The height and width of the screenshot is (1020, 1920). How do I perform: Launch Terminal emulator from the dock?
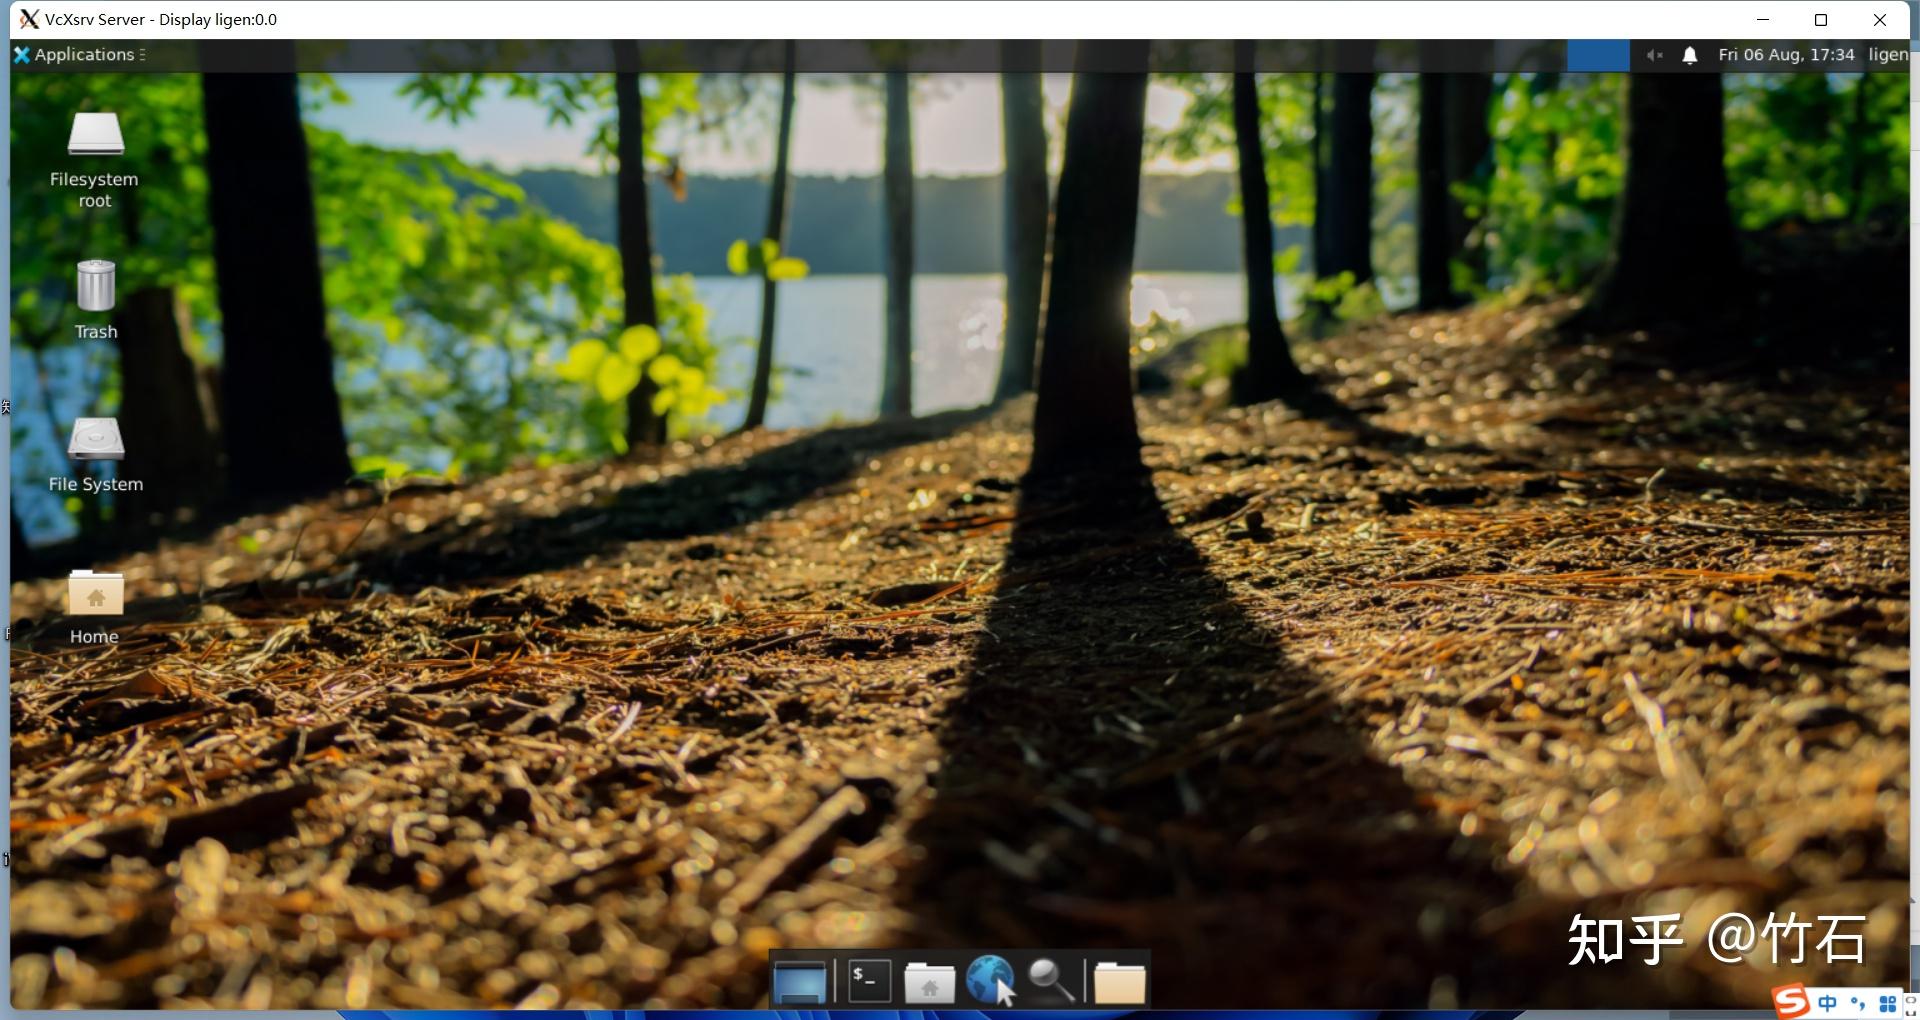point(868,980)
